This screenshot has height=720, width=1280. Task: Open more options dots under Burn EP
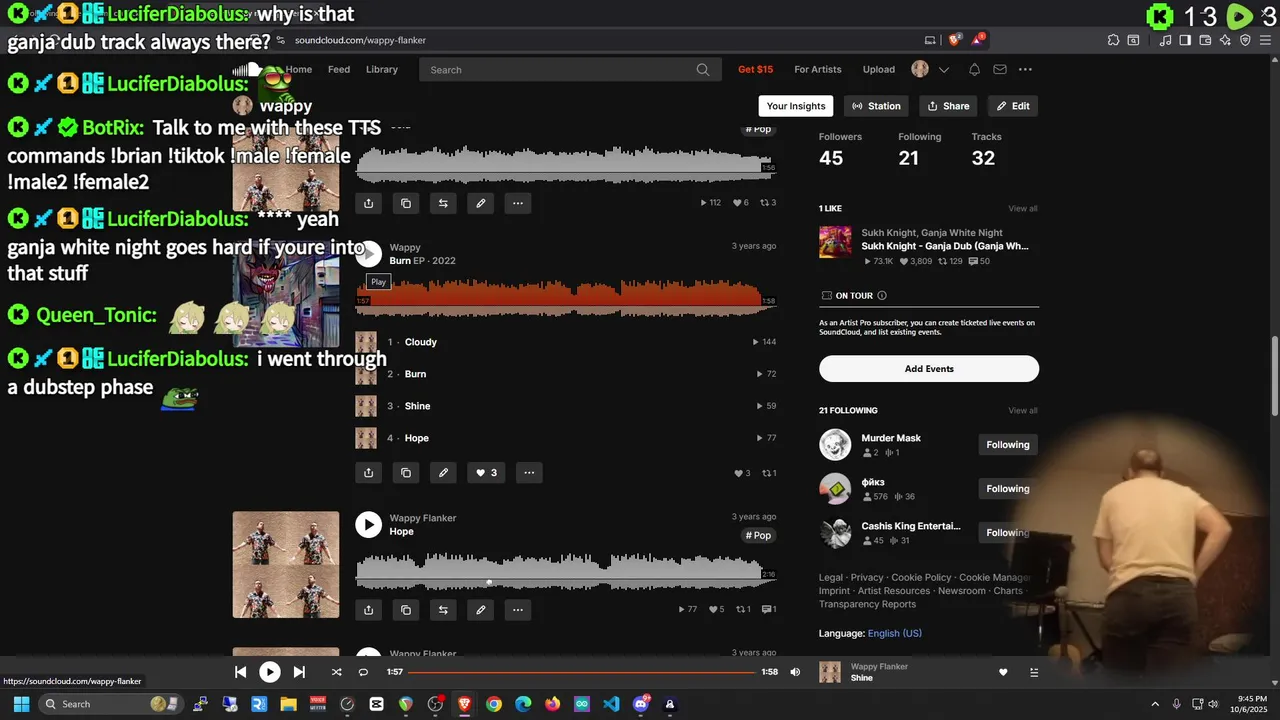pyautogui.click(x=529, y=473)
